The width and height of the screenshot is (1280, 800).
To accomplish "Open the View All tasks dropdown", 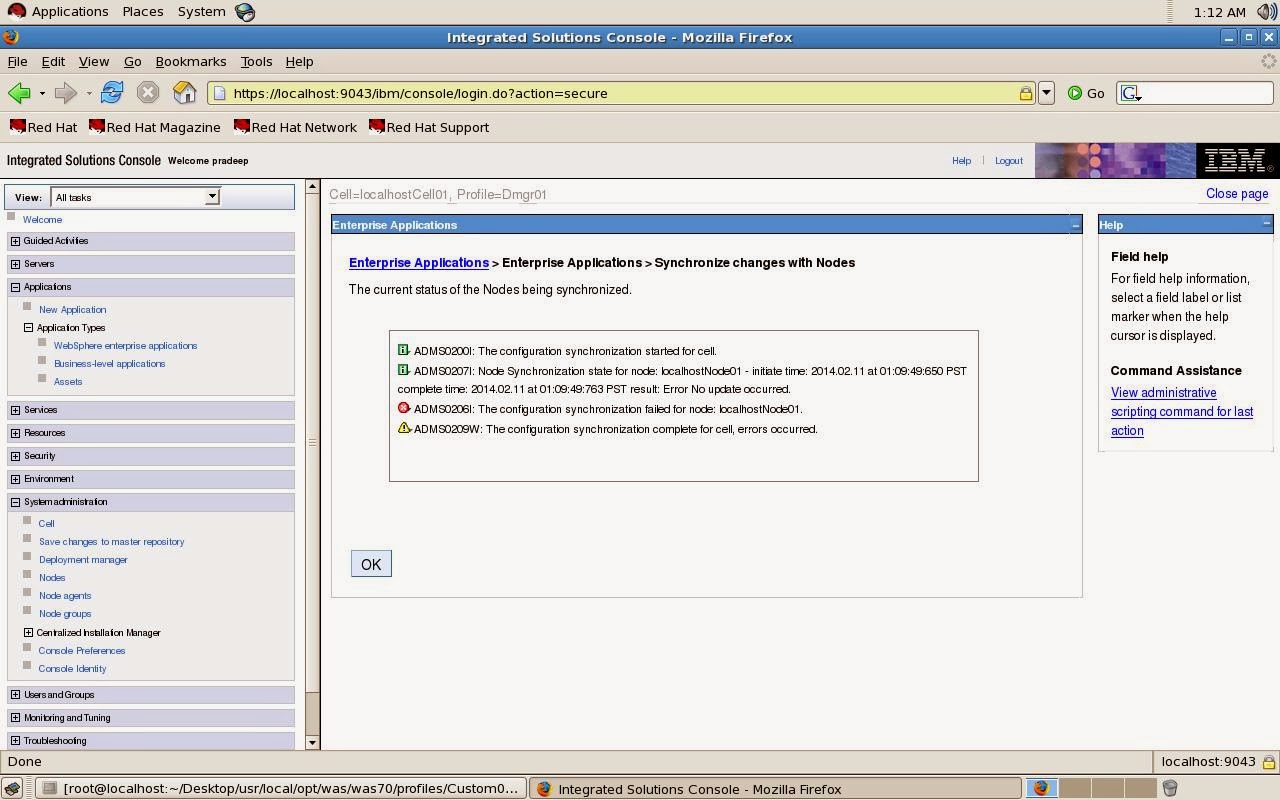I will (211, 197).
